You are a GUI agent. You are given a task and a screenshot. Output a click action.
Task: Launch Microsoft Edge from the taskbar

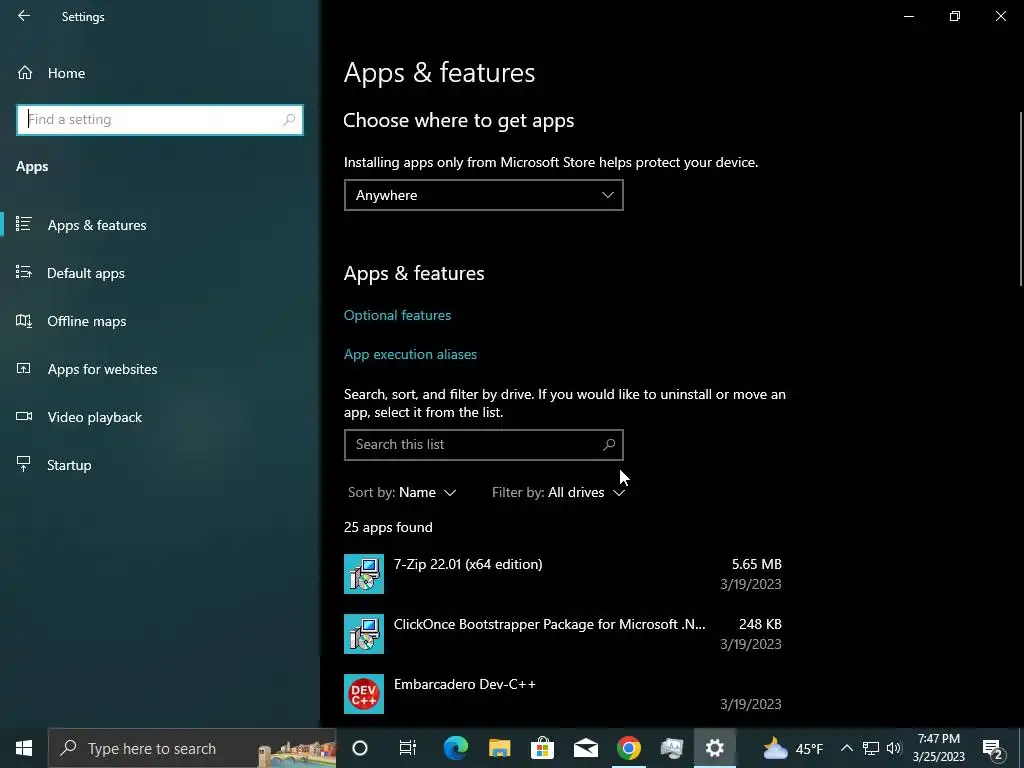click(455, 748)
